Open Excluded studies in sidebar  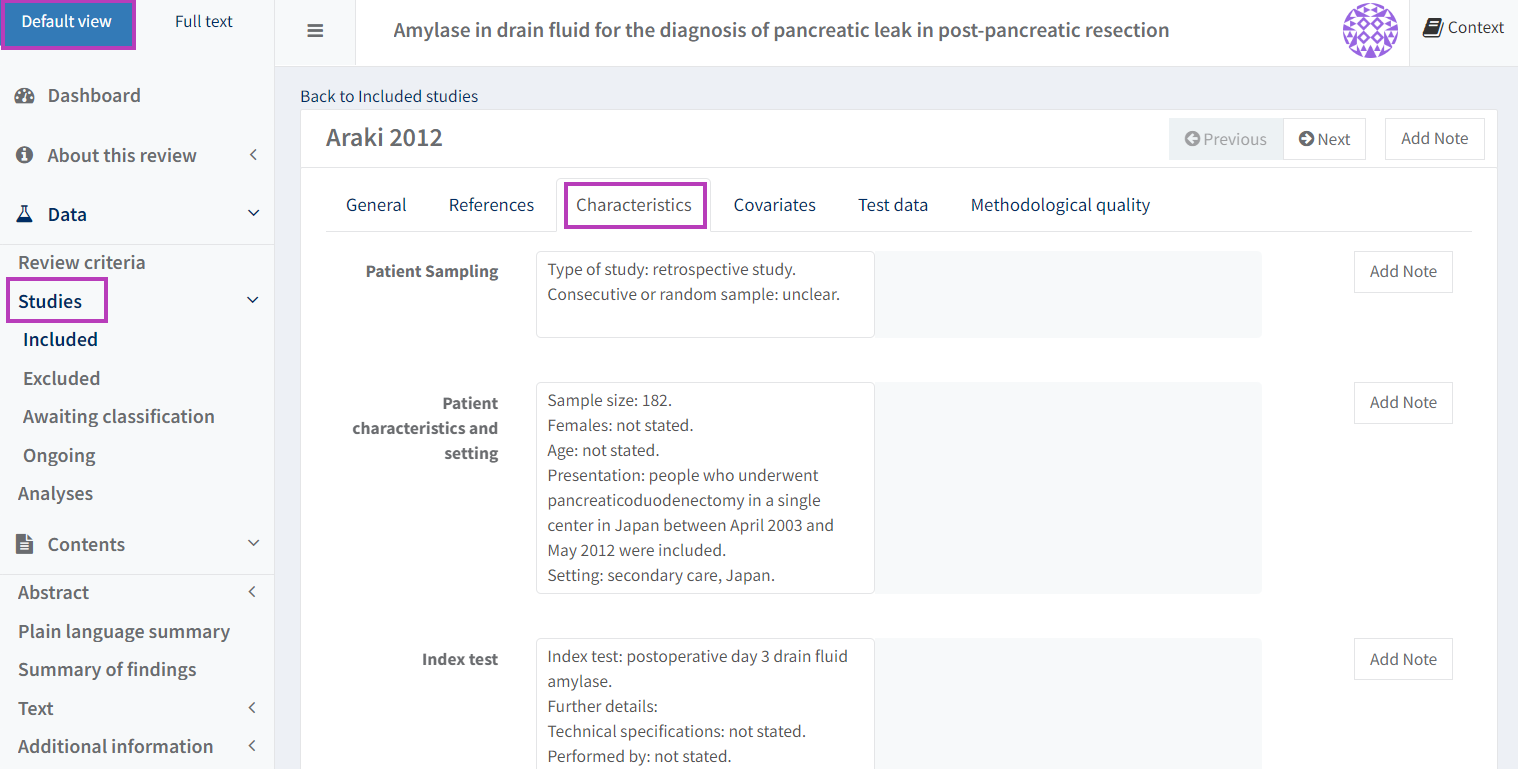(x=62, y=378)
